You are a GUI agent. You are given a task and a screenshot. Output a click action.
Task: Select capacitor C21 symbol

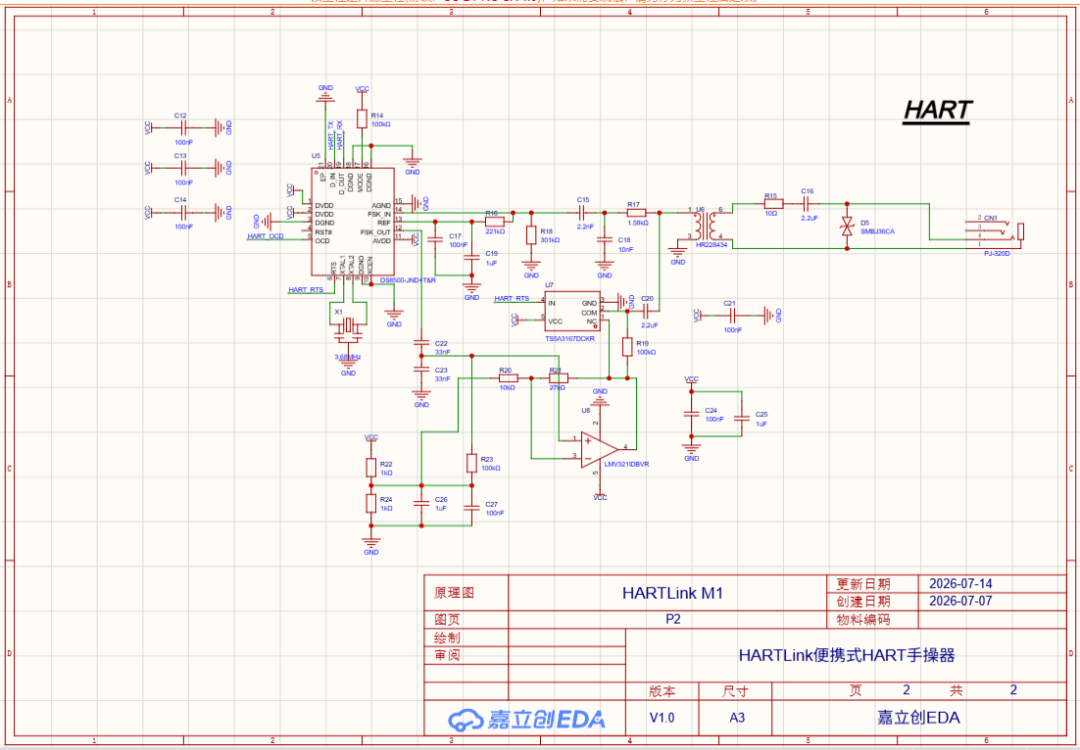732,315
